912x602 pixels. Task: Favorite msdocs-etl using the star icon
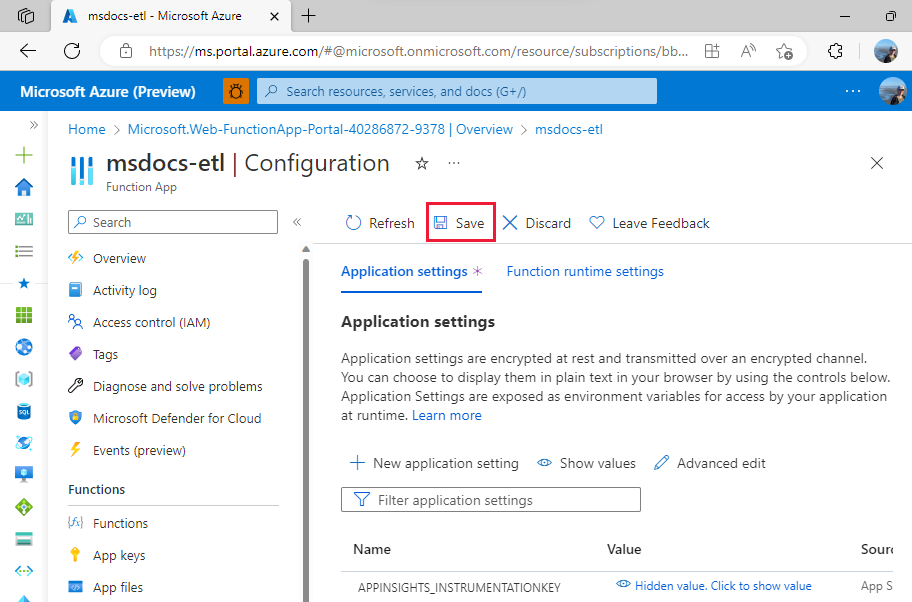tap(421, 163)
